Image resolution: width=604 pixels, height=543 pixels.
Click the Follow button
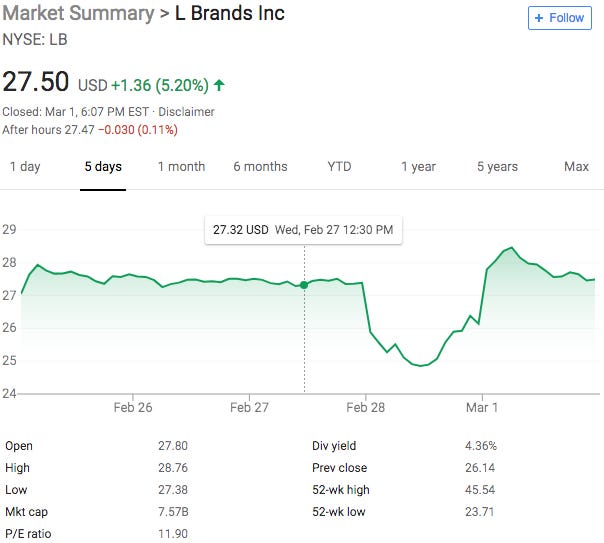(558, 18)
